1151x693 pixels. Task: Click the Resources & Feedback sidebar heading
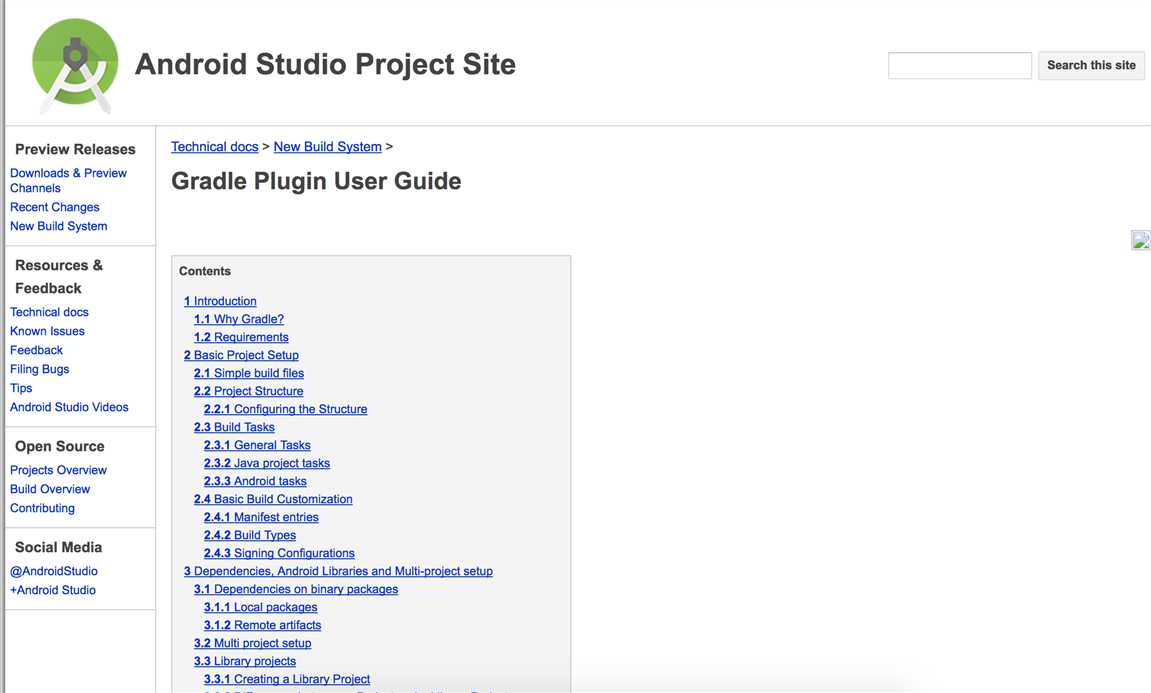click(x=59, y=277)
